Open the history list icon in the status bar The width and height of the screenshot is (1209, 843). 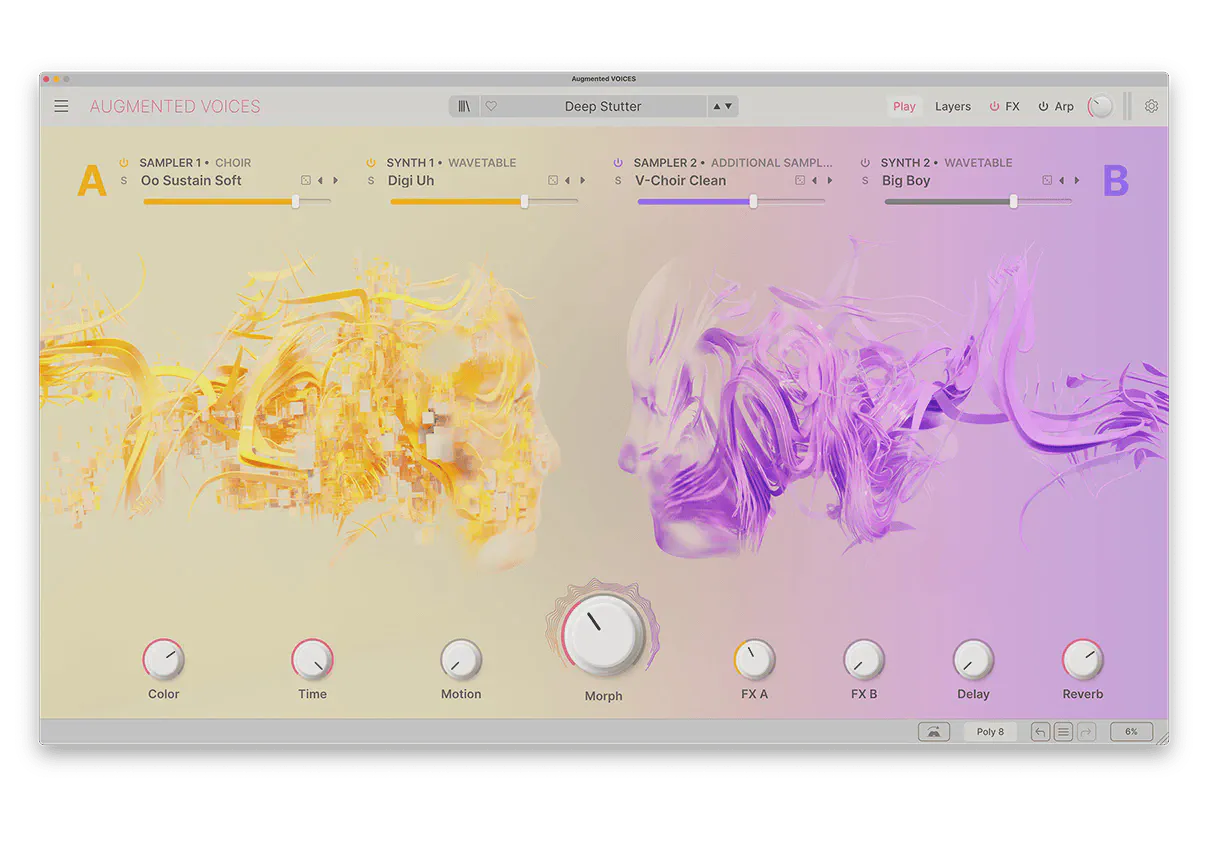pyautogui.click(x=1063, y=732)
